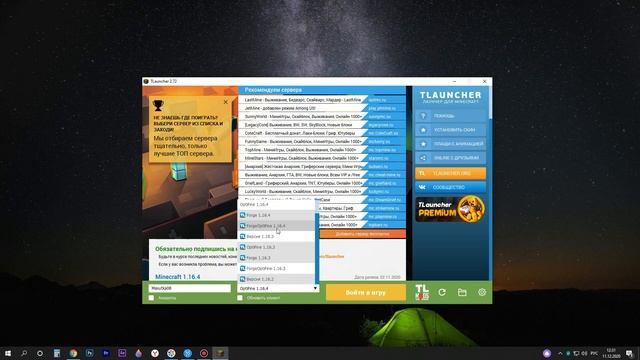Image resolution: width=640 pixels, height=360 pixels.
Task: Select the [LegacyCore] server row
Action: coord(303,124)
